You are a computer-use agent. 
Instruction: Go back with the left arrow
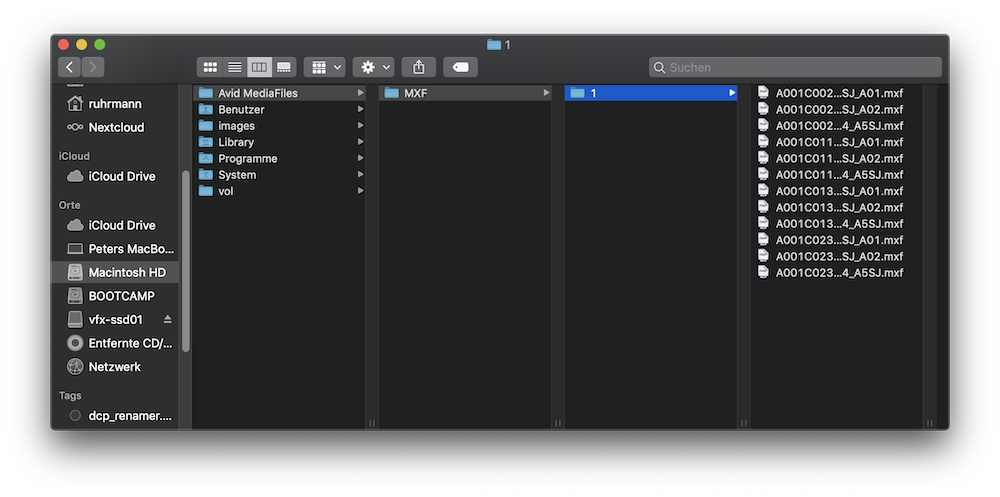pyautogui.click(x=69, y=67)
